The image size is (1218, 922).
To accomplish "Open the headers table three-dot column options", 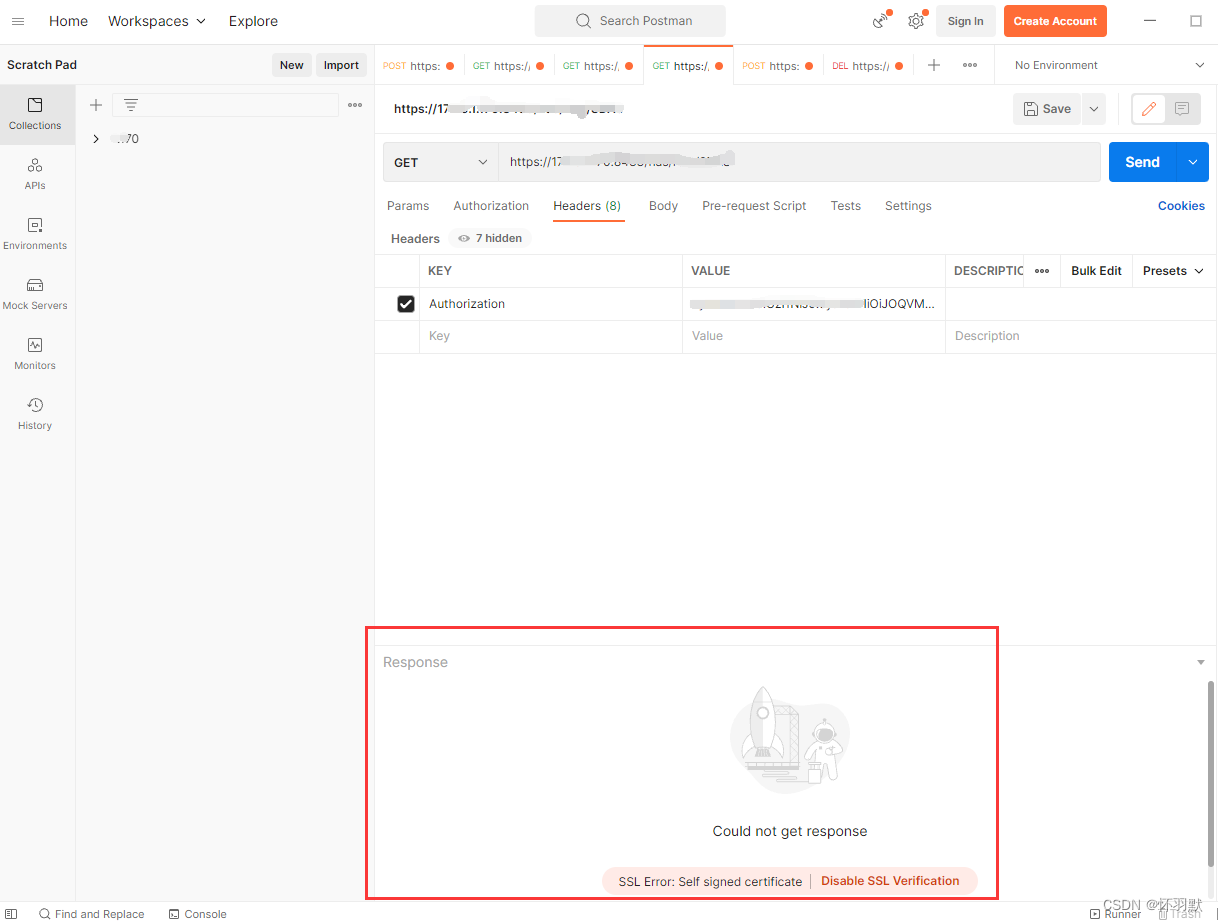I will point(1042,271).
